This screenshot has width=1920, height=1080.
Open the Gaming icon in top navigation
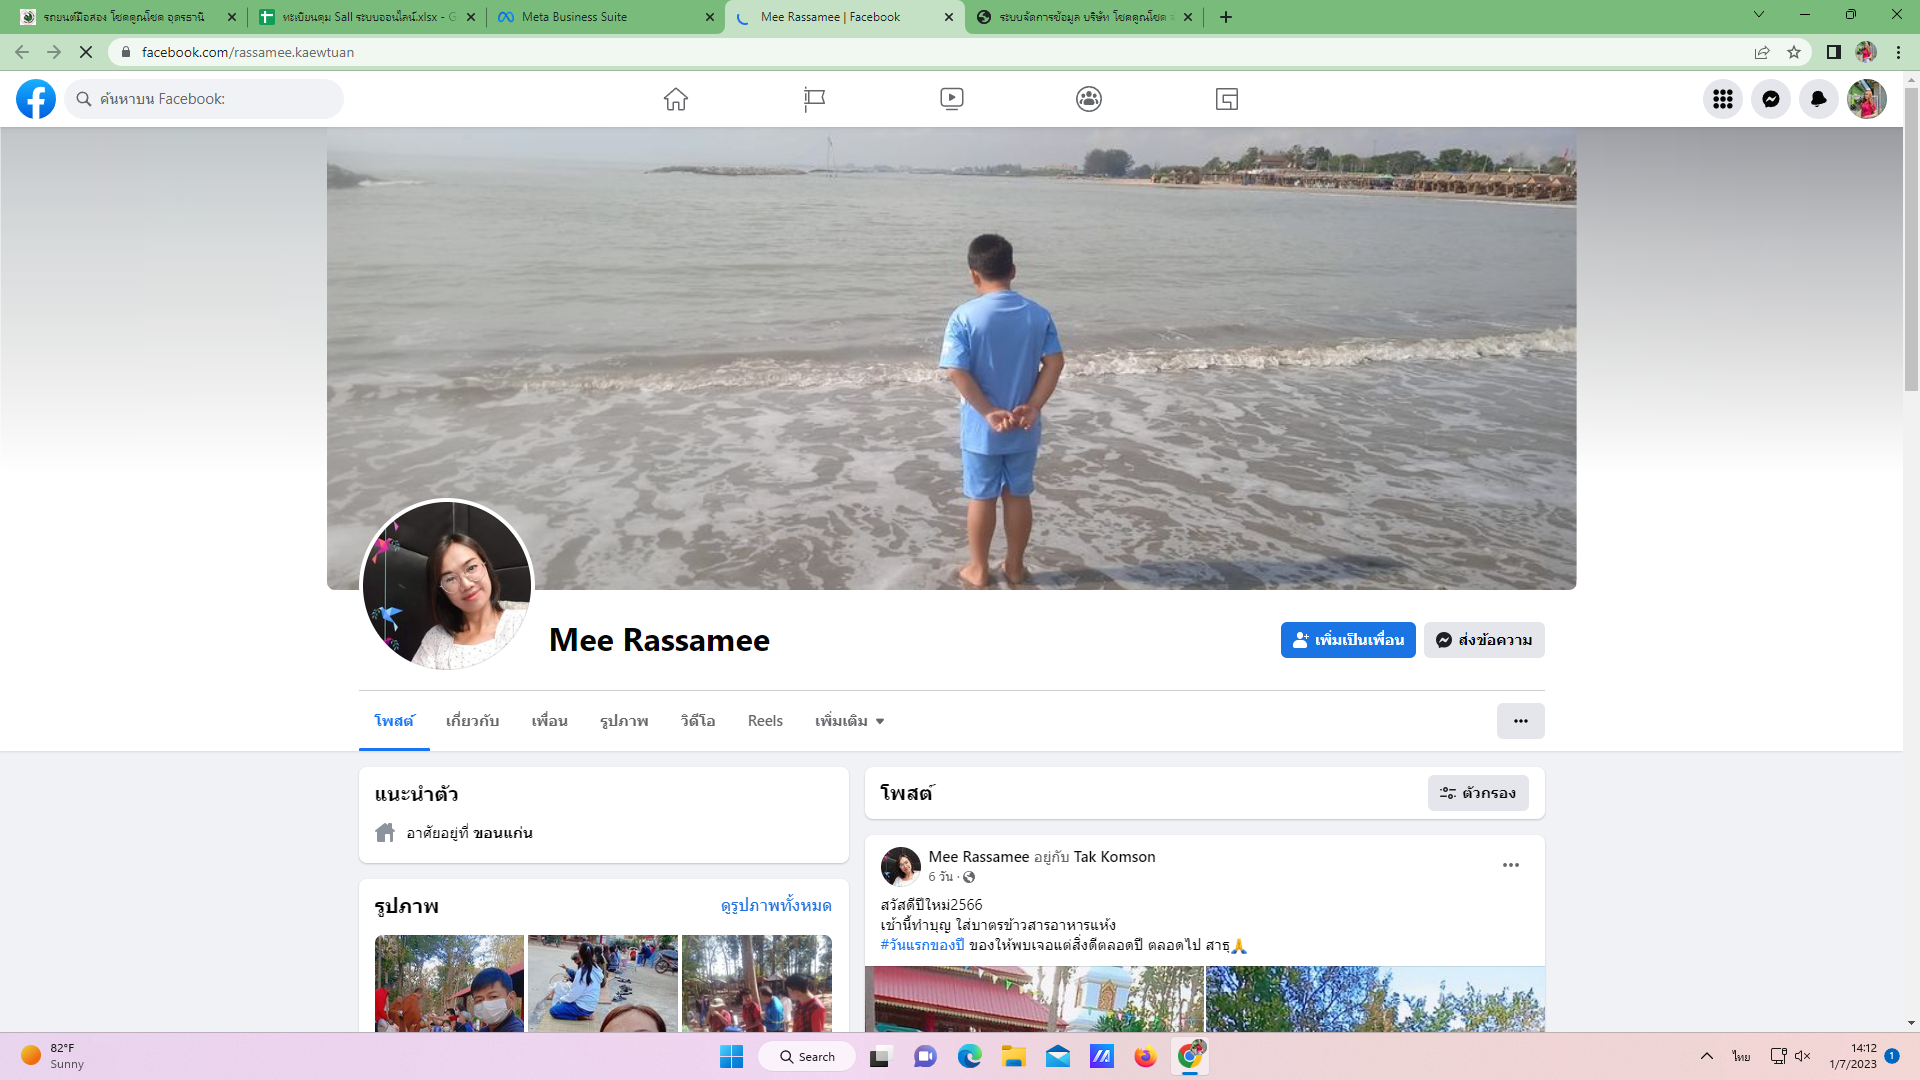(1227, 99)
